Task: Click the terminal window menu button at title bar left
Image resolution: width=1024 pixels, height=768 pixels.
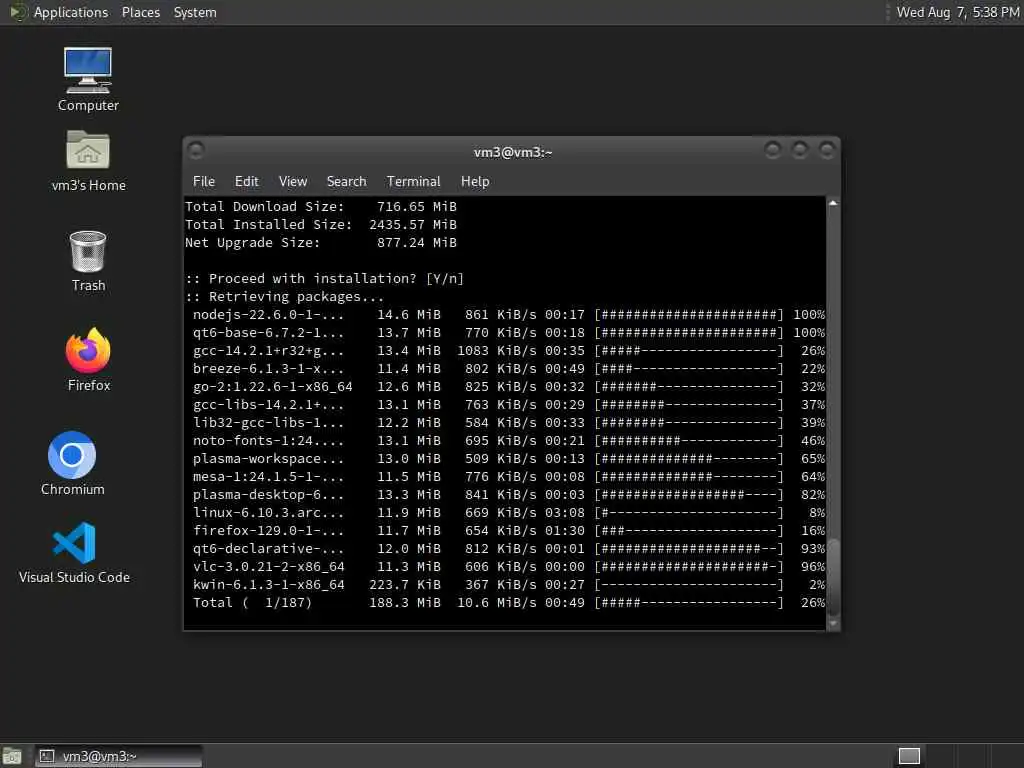Action: click(196, 151)
